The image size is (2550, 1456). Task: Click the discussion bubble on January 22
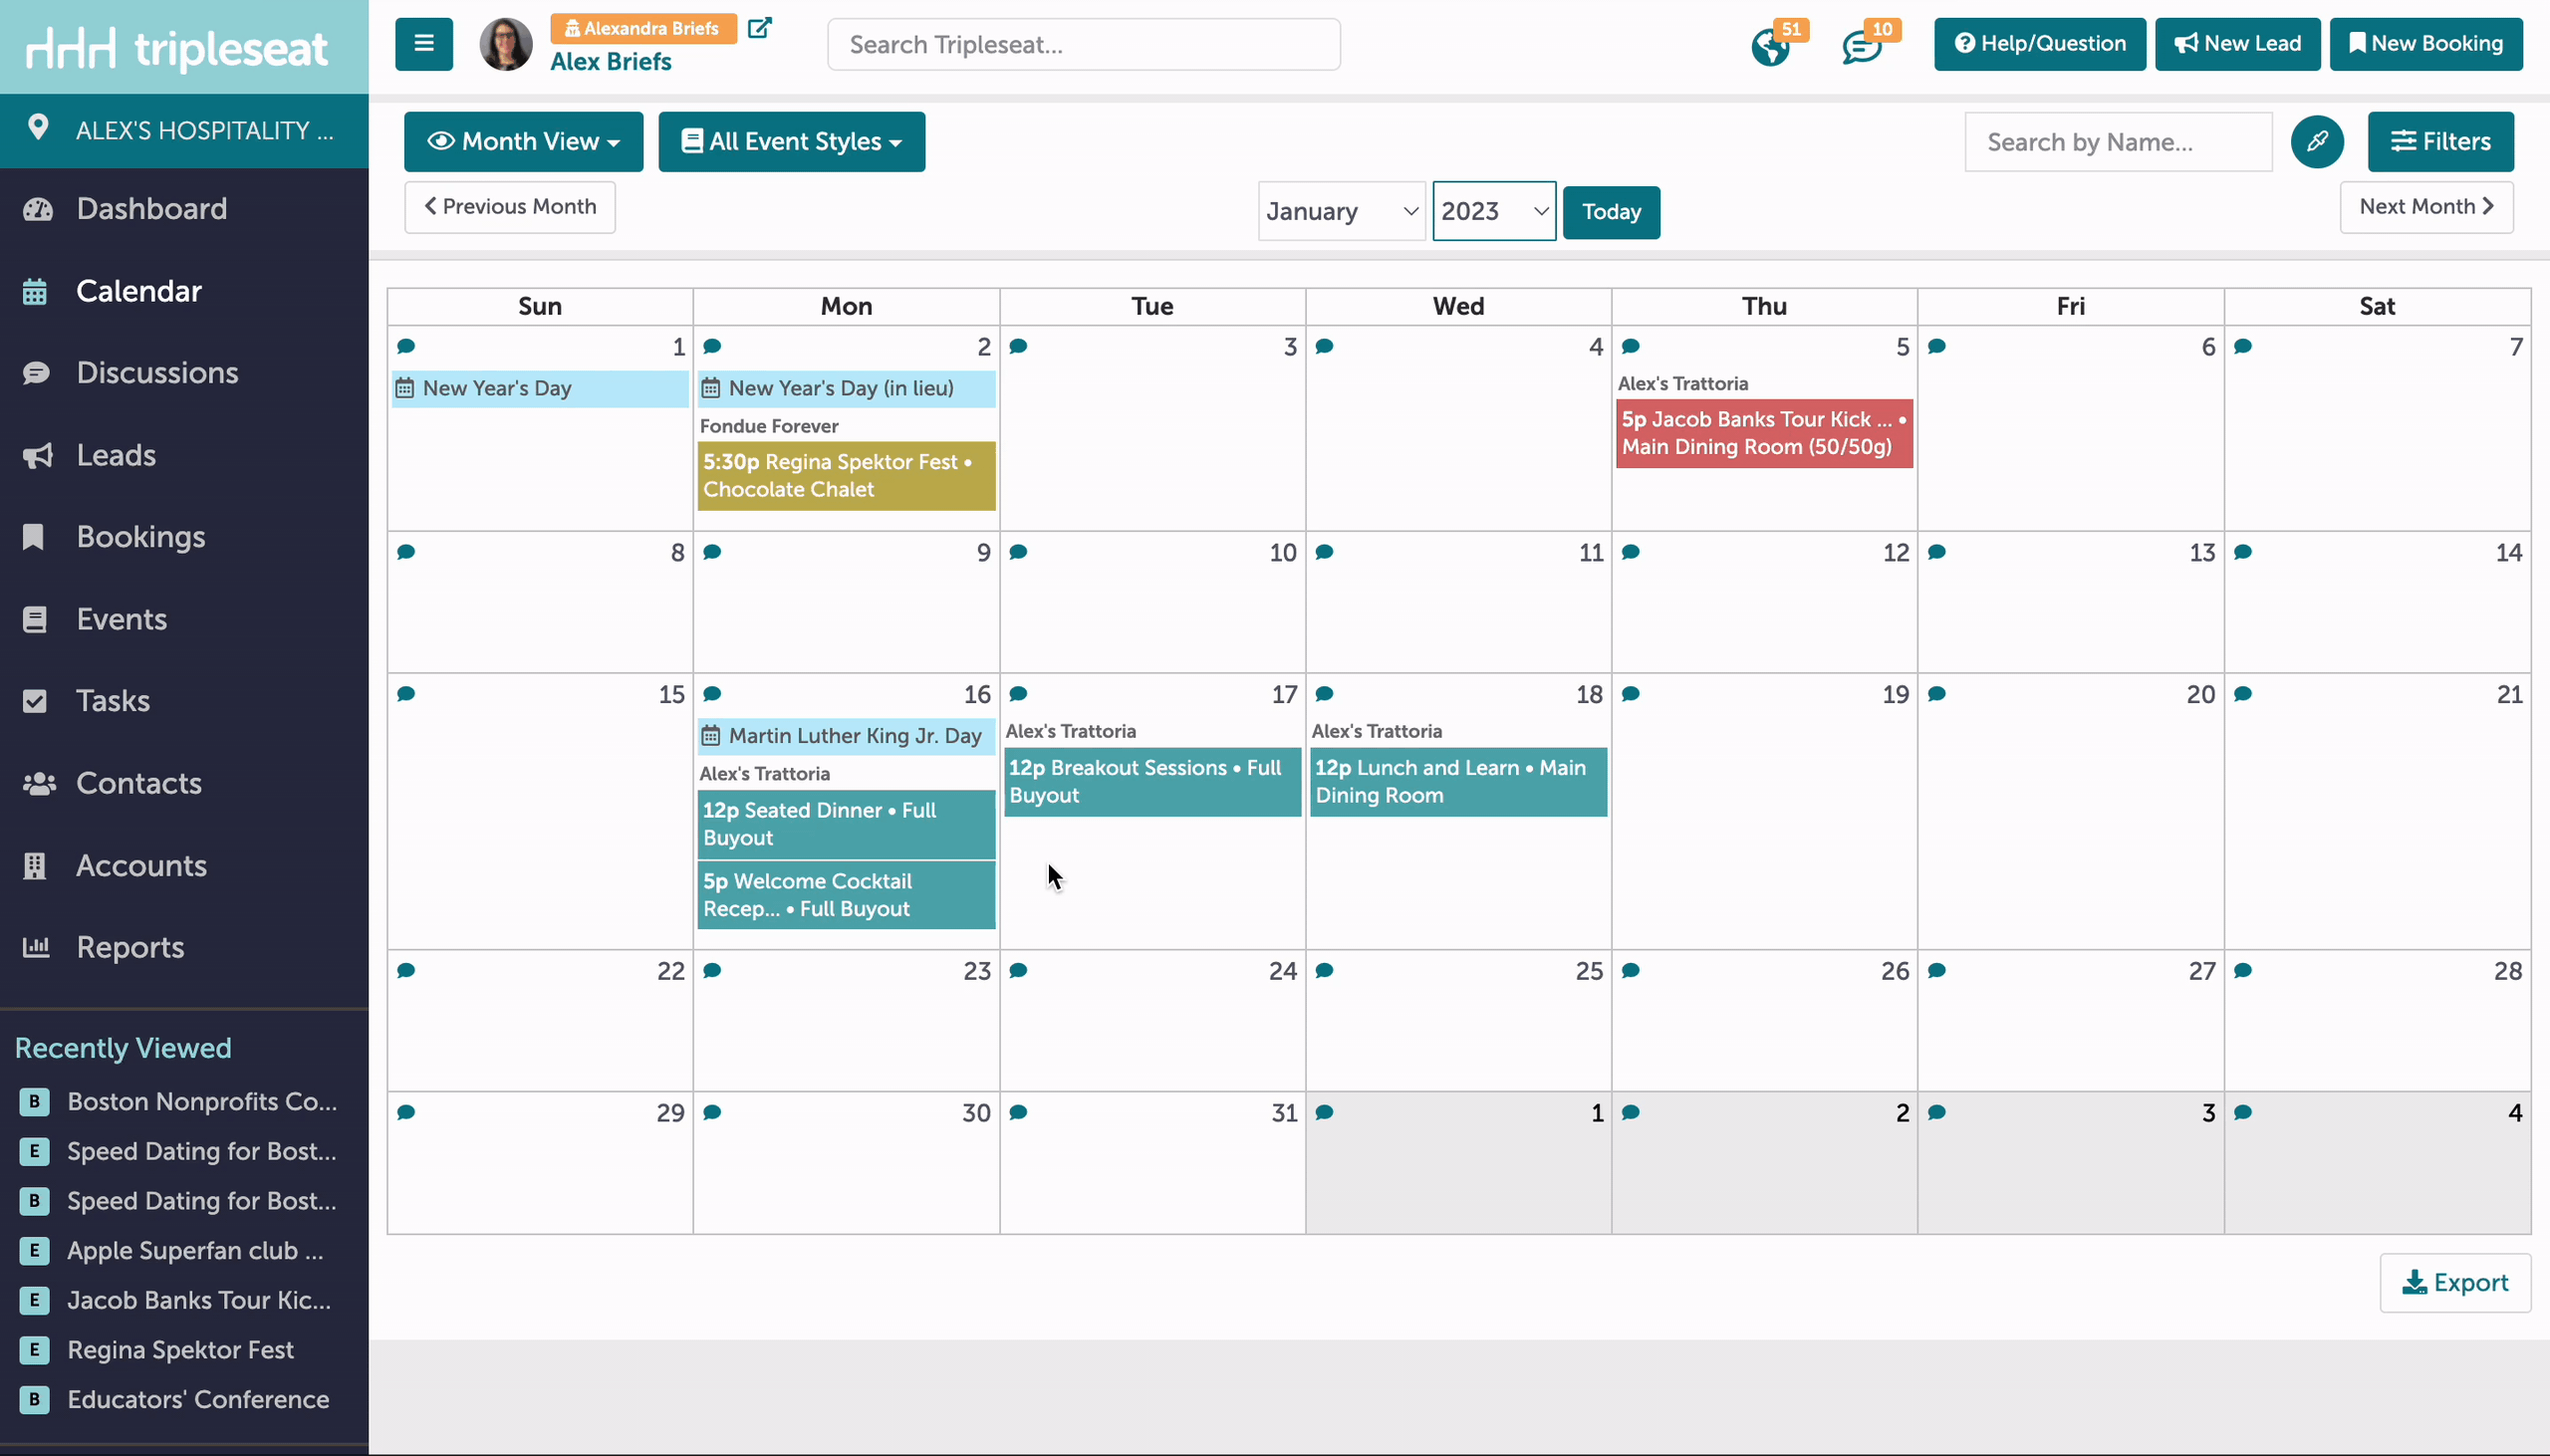pyautogui.click(x=406, y=970)
